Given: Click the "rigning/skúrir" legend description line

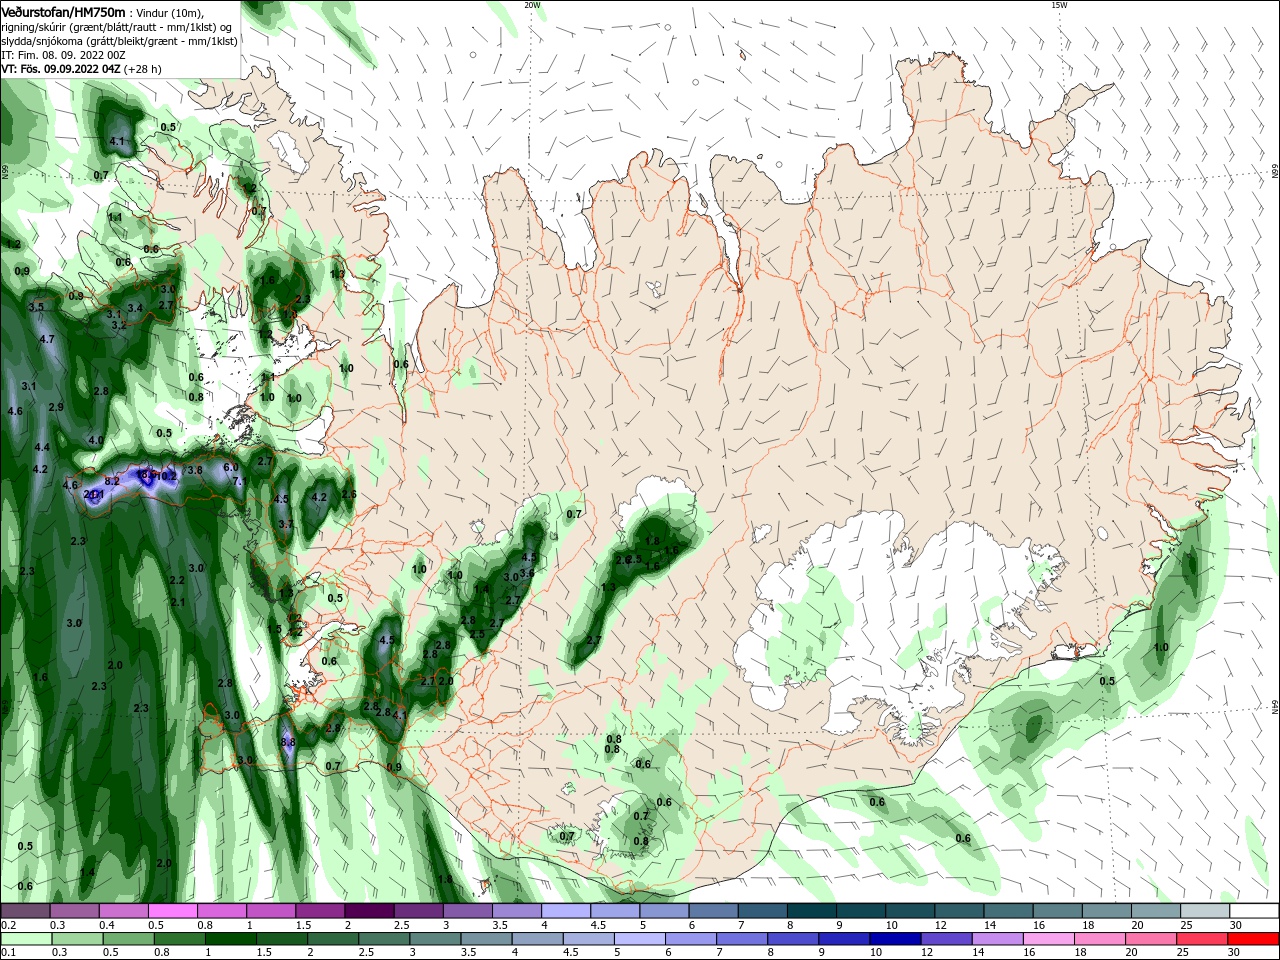Looking at the screenshot, I should (118, 27).
